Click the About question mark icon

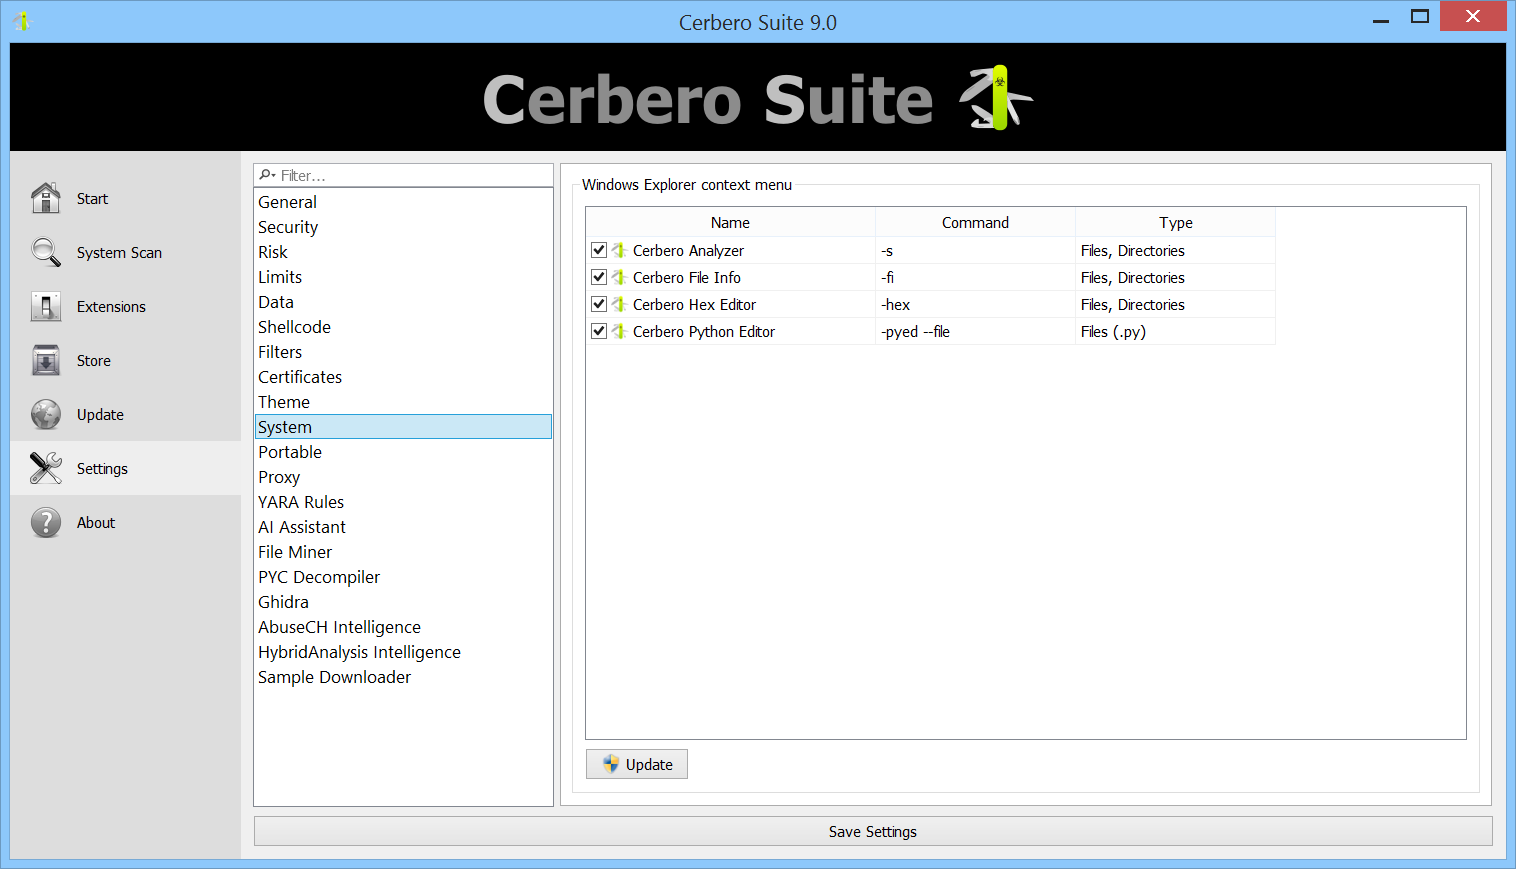(x=46, y=522)
